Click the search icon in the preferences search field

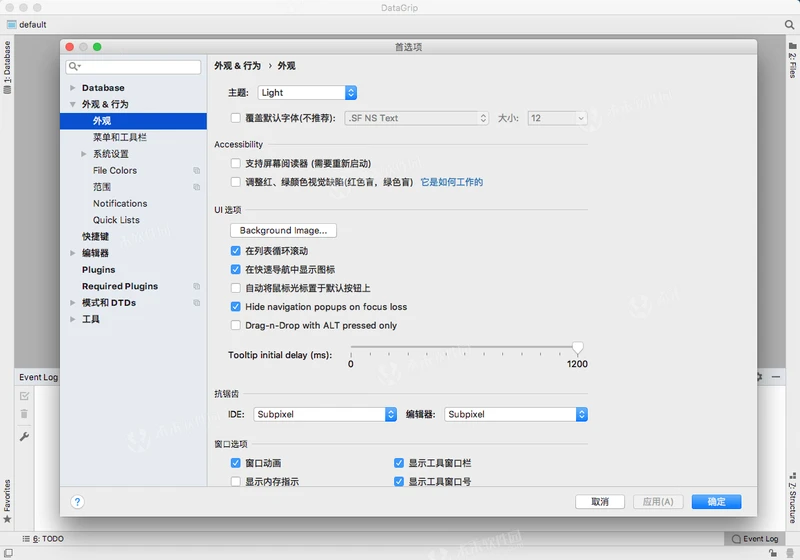point(74,66)
